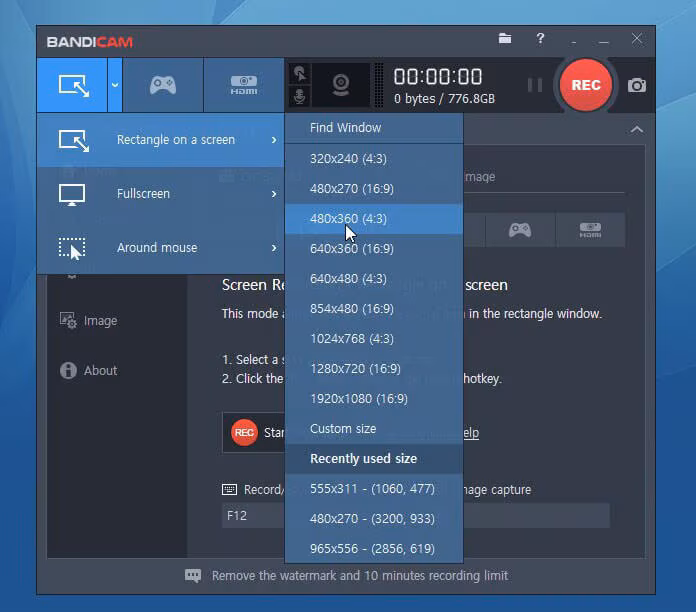Click the pause recording button
This screenshot has height=612, width=696.
(x=534, y=85)
